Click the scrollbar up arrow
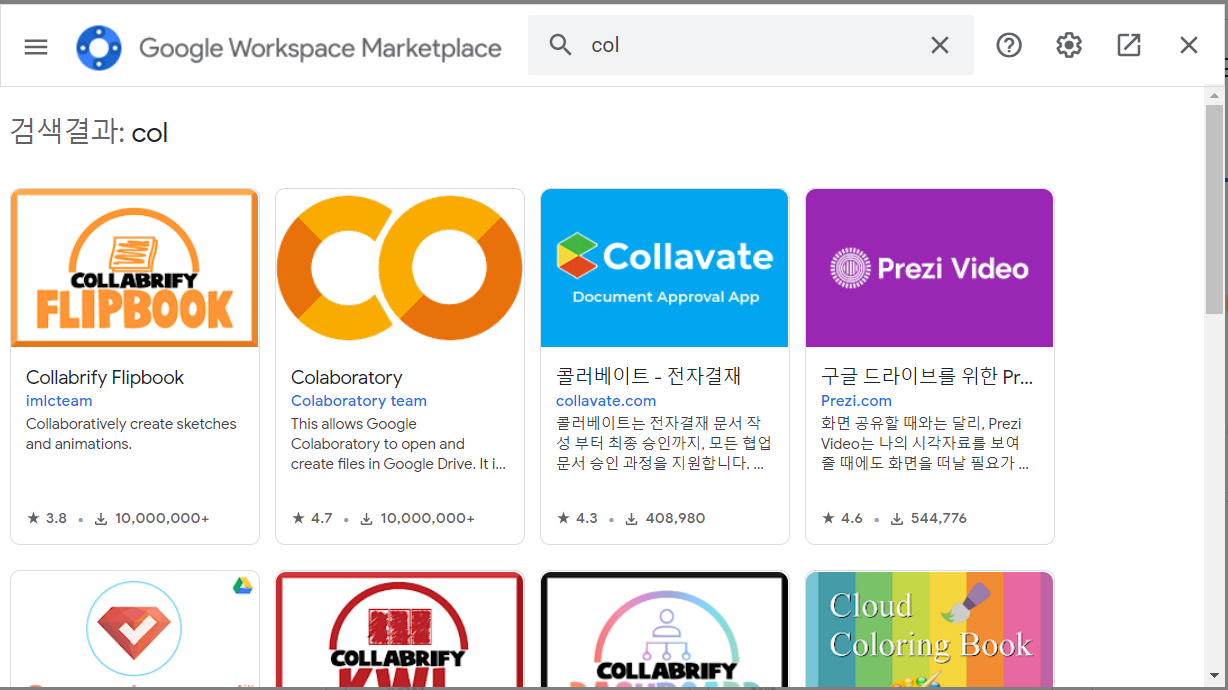The height and width of the screenshot is (690, 1228). click(1214, 95)
